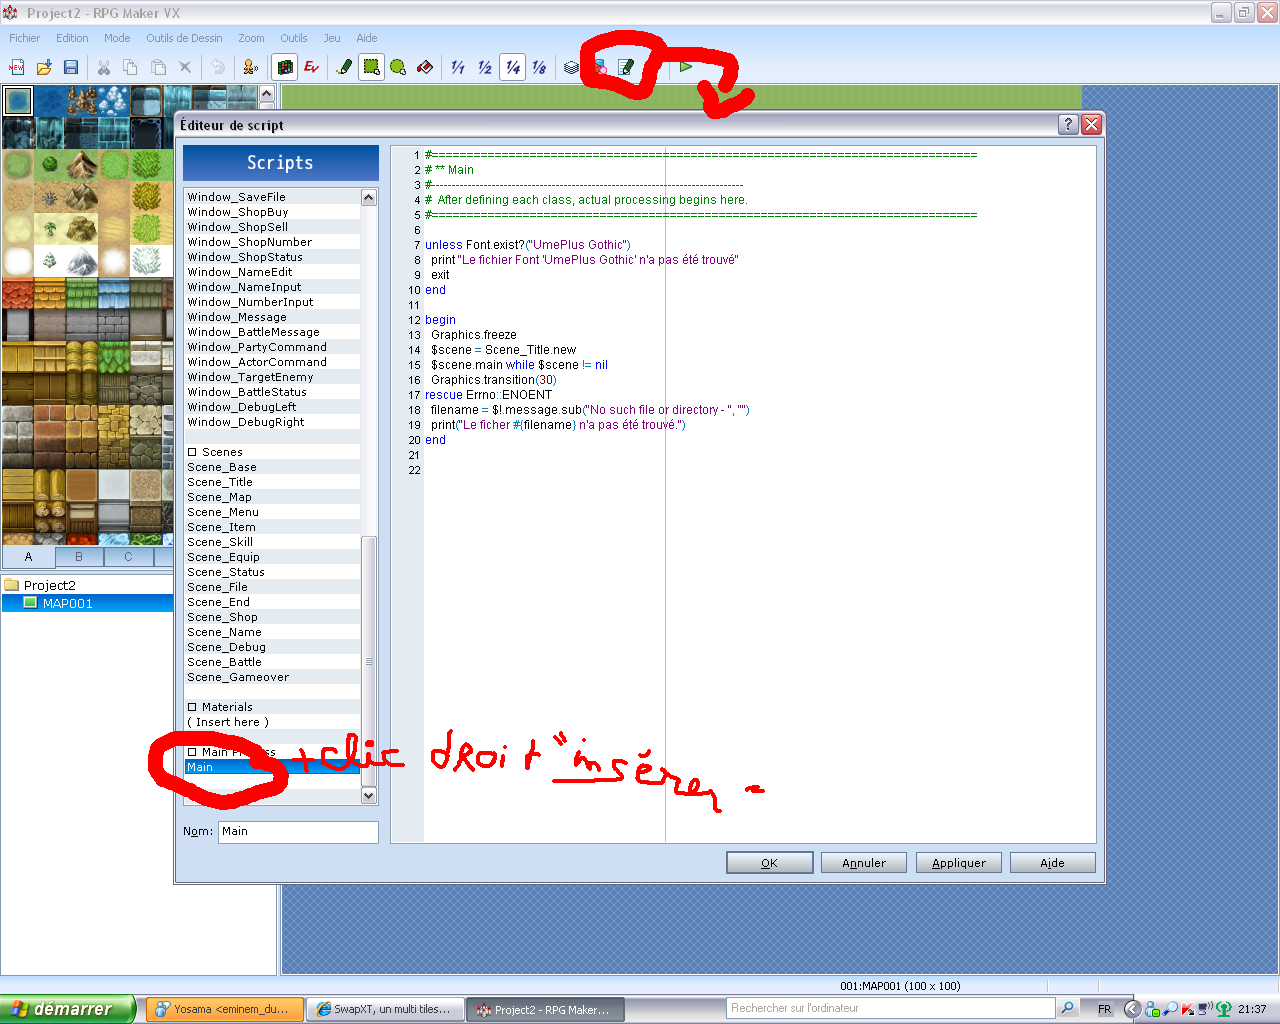Select Scene_Battle in script list
1280x1024 pixels.
coord(272,662)
